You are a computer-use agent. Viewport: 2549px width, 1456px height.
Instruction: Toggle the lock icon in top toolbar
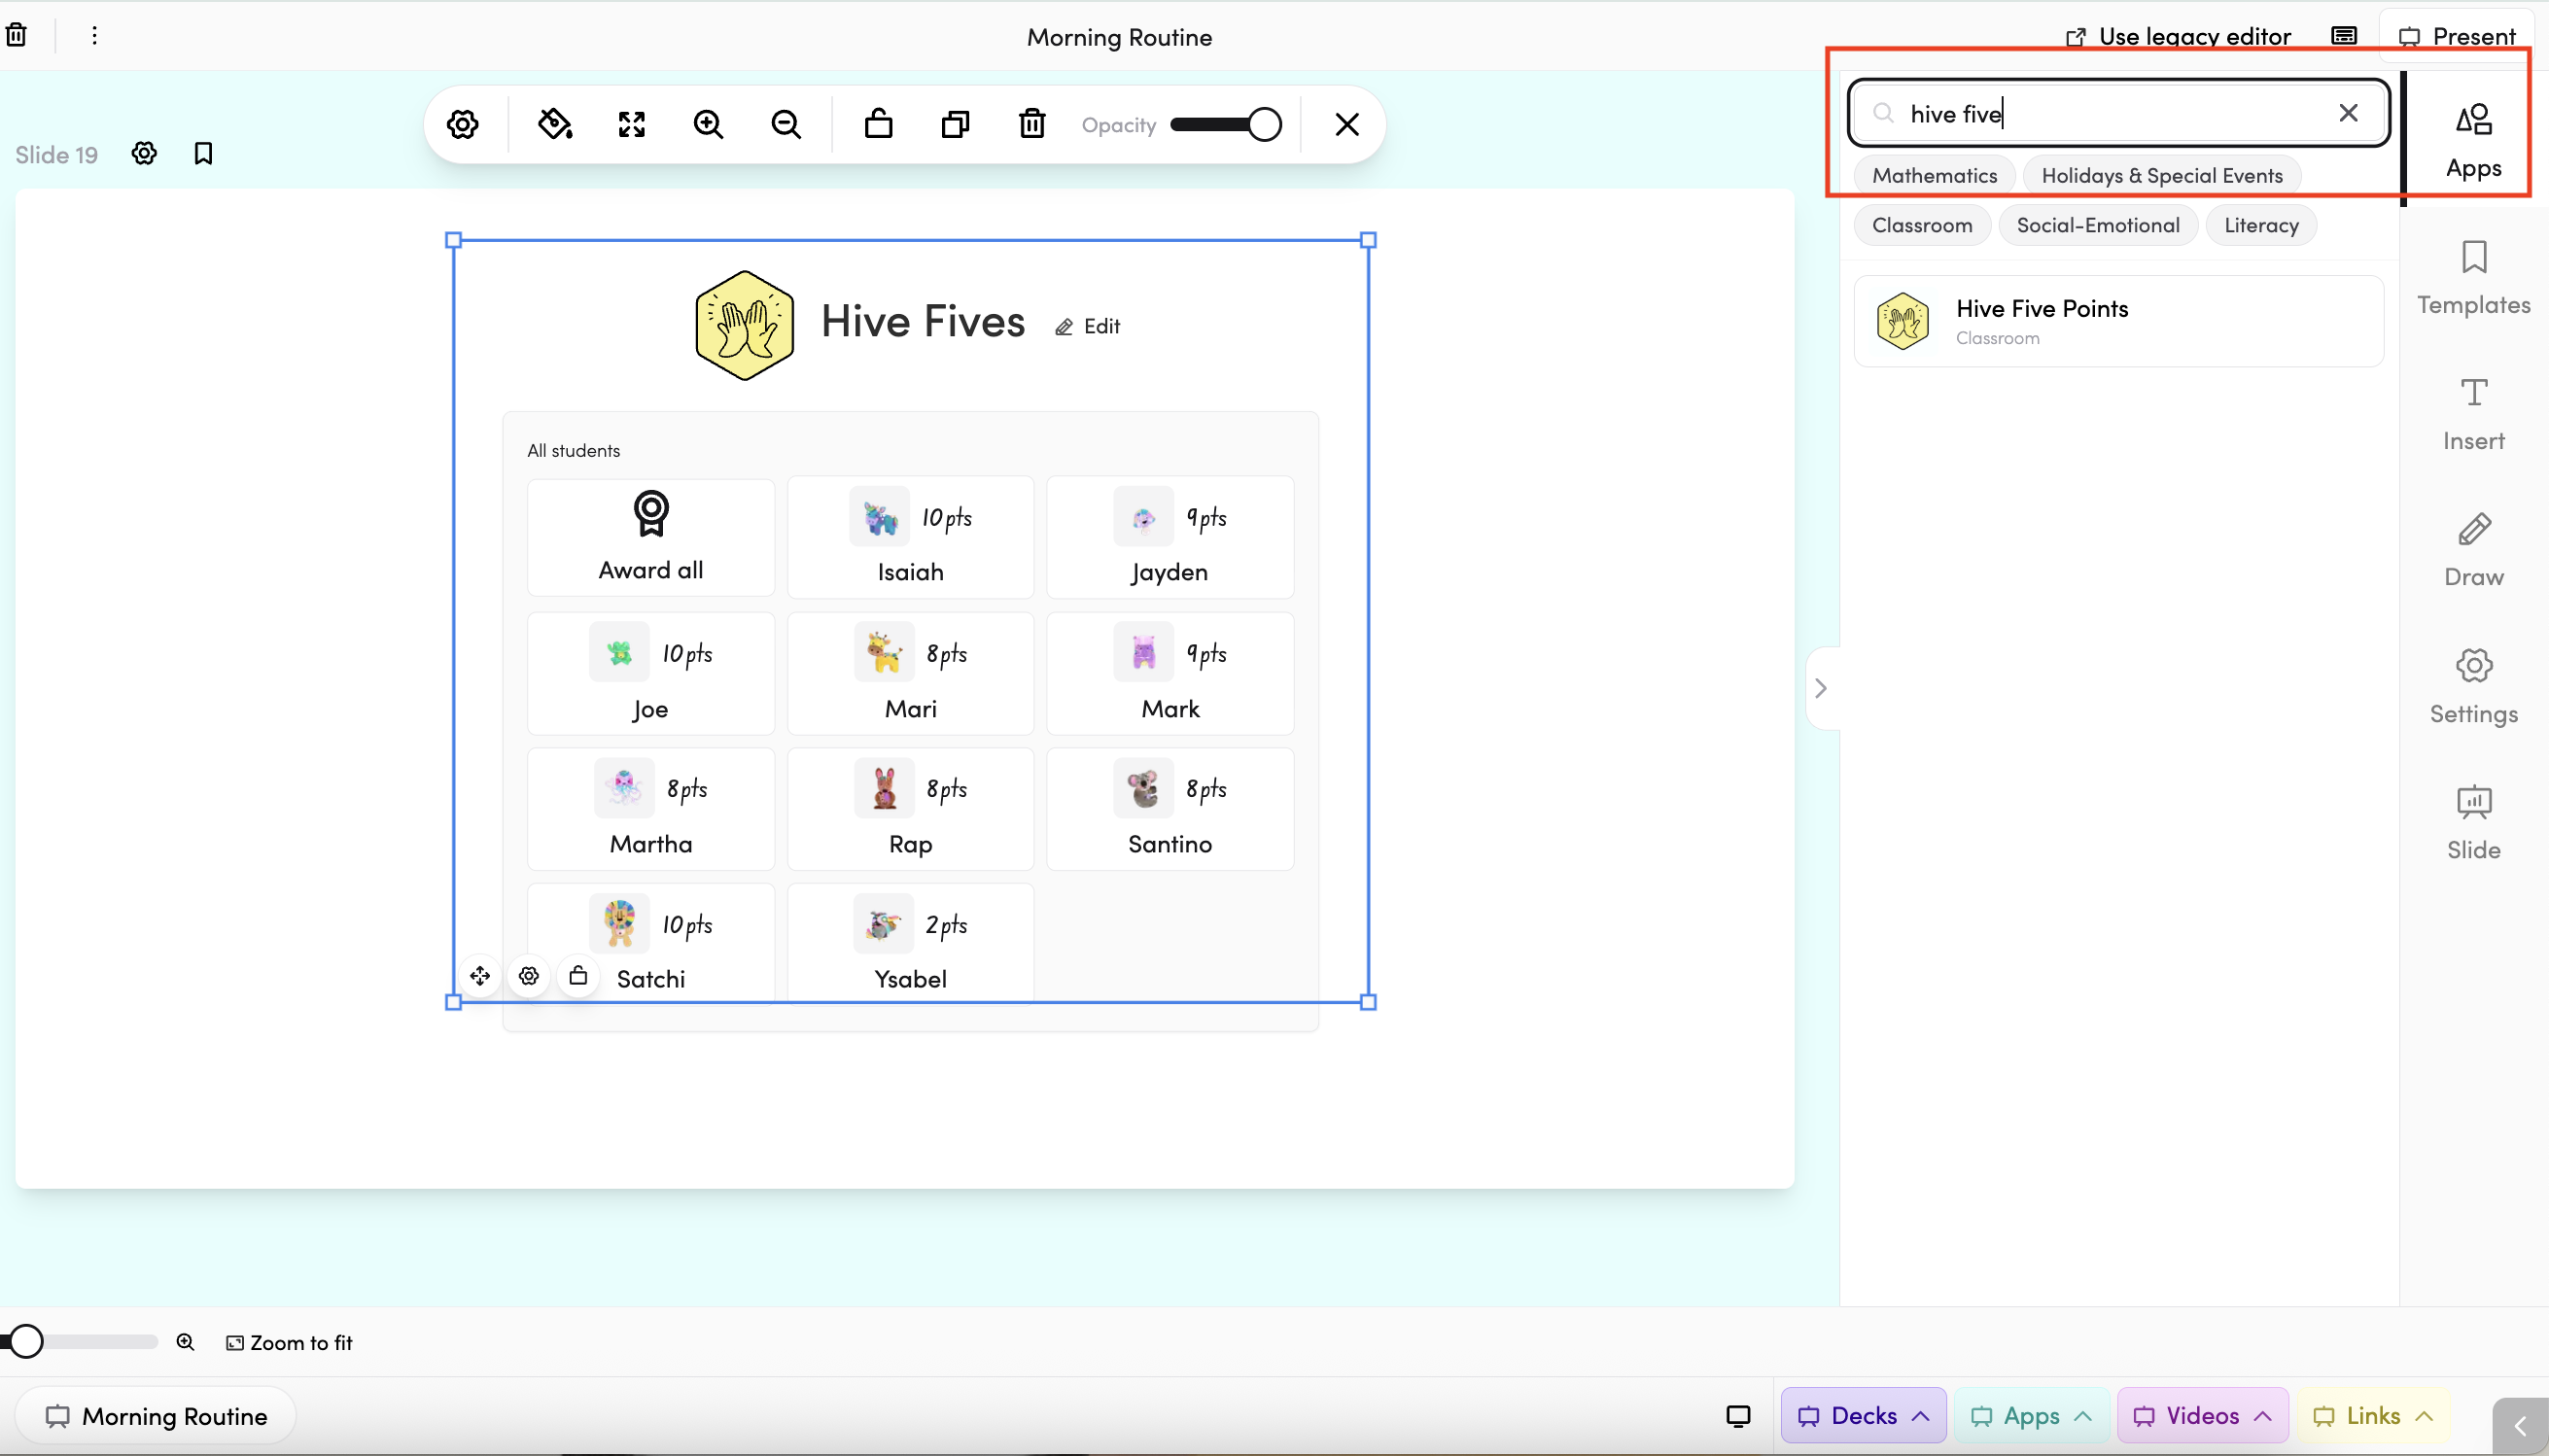click(878, 124)
